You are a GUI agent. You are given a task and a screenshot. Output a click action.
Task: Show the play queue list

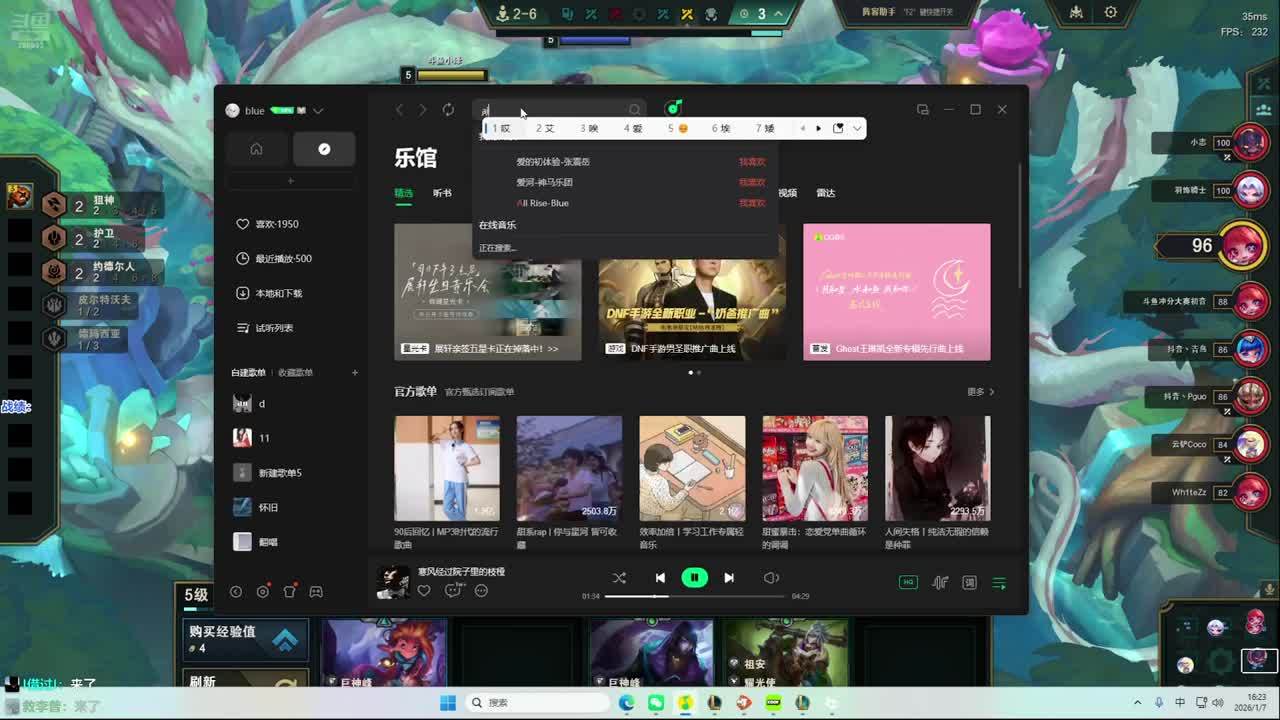(x=999, y=582)
